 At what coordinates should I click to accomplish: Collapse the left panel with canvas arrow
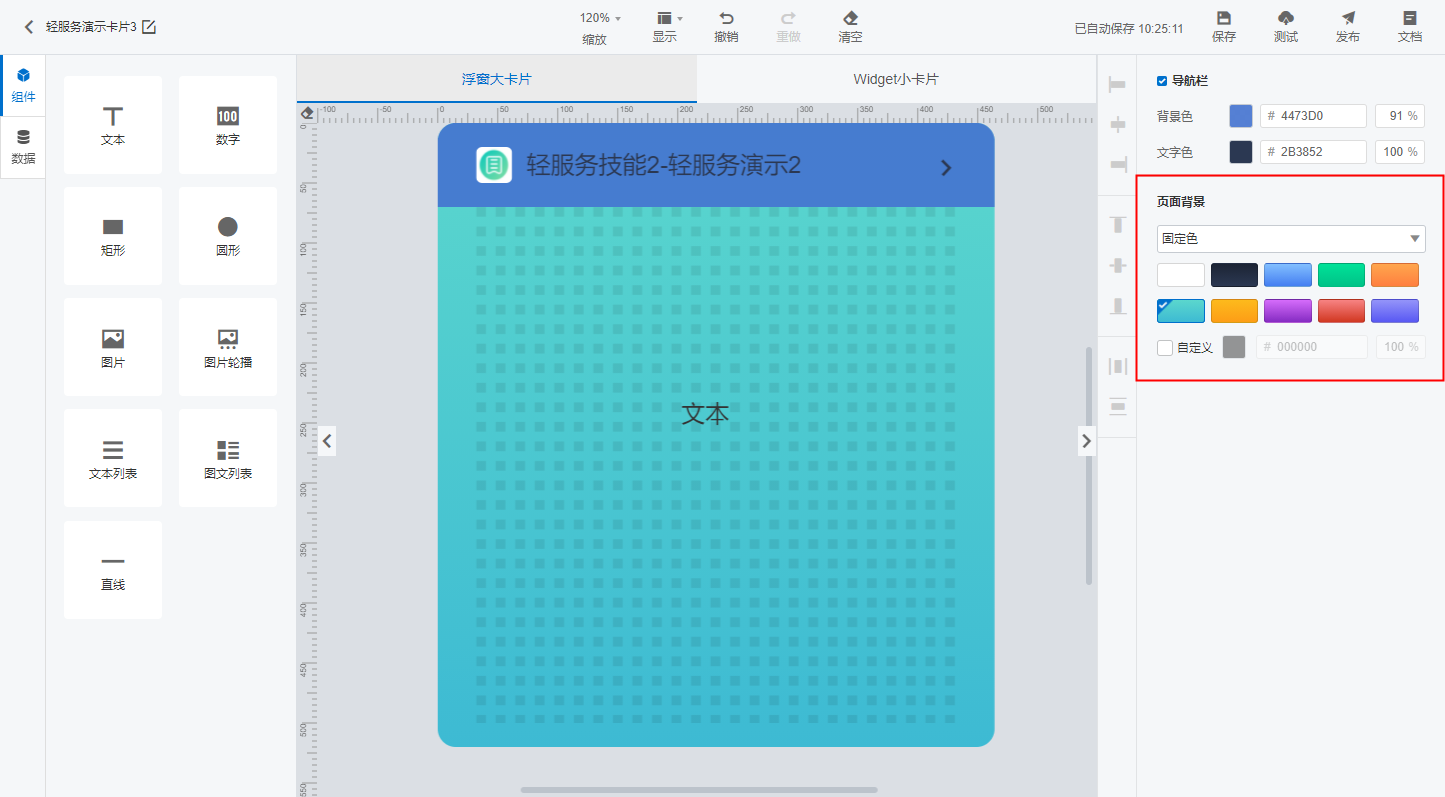tap(327, 440)
